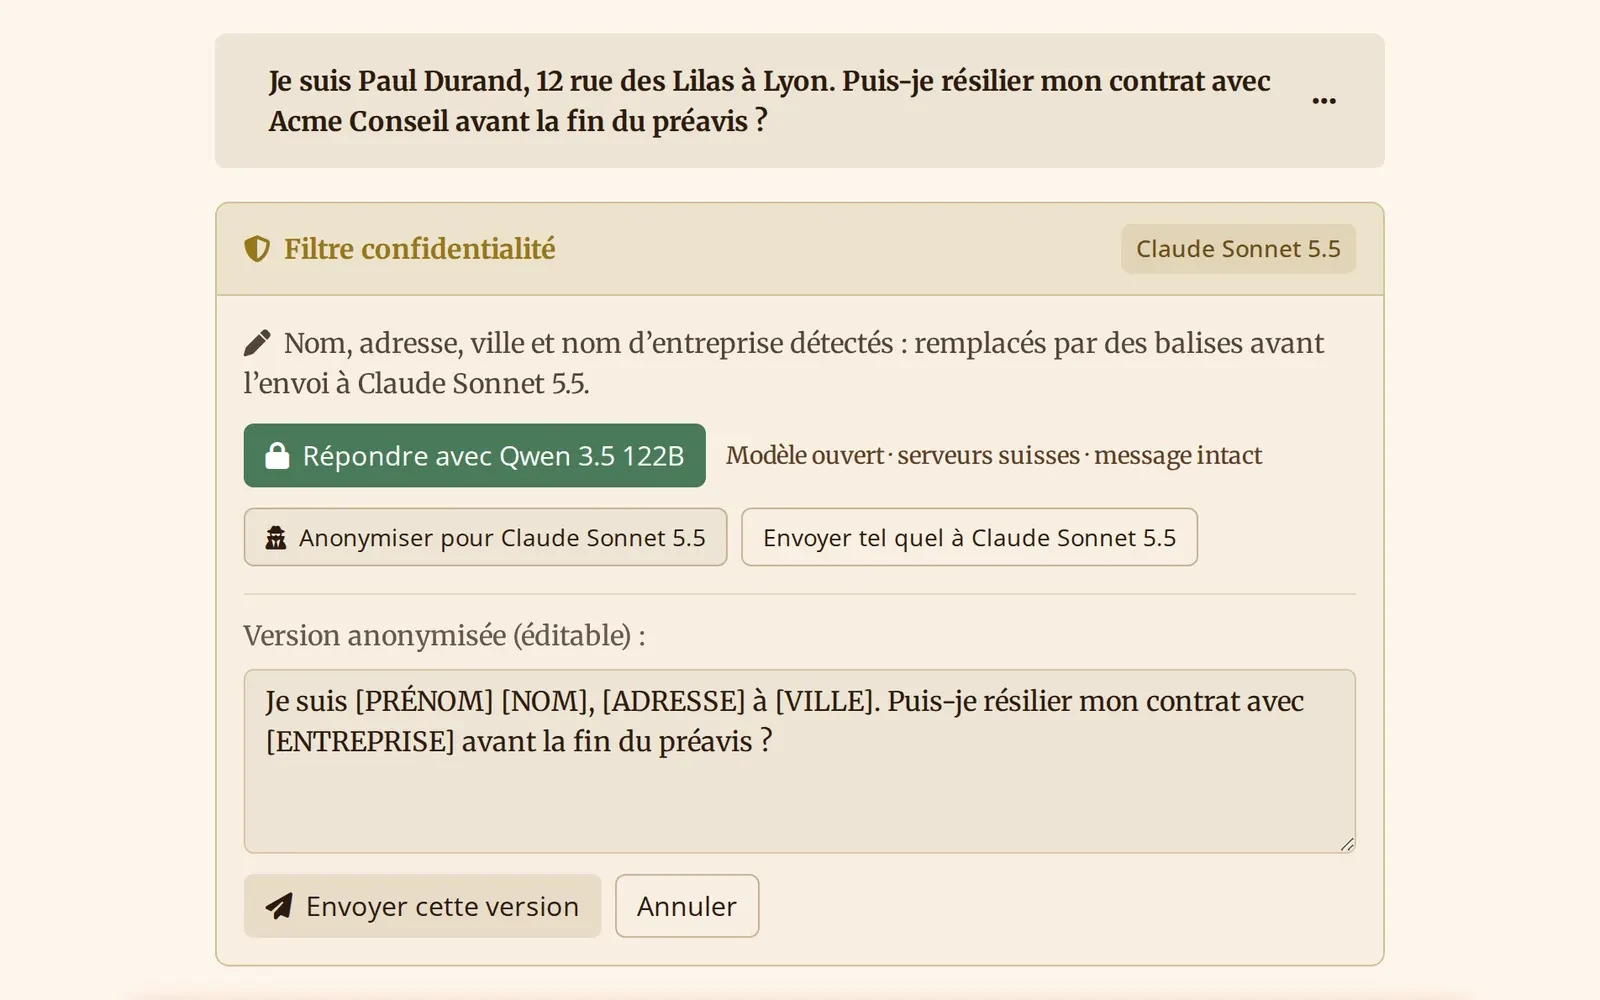This screenshot has height=1000, width=1600.
Task: Open the three-dot message options menu
Action: [x=1324, y=101]
